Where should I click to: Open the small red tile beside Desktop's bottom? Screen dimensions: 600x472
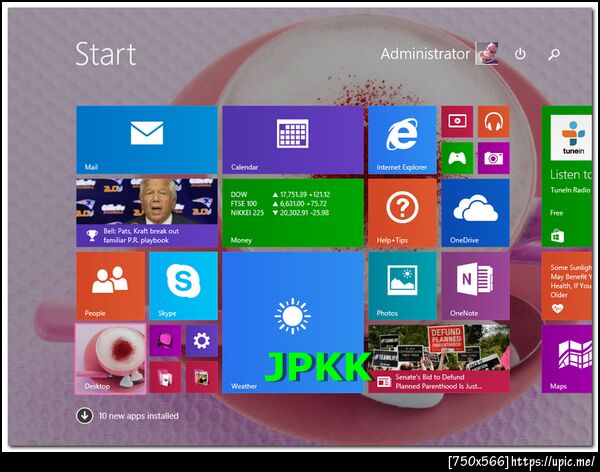(165, 377)
